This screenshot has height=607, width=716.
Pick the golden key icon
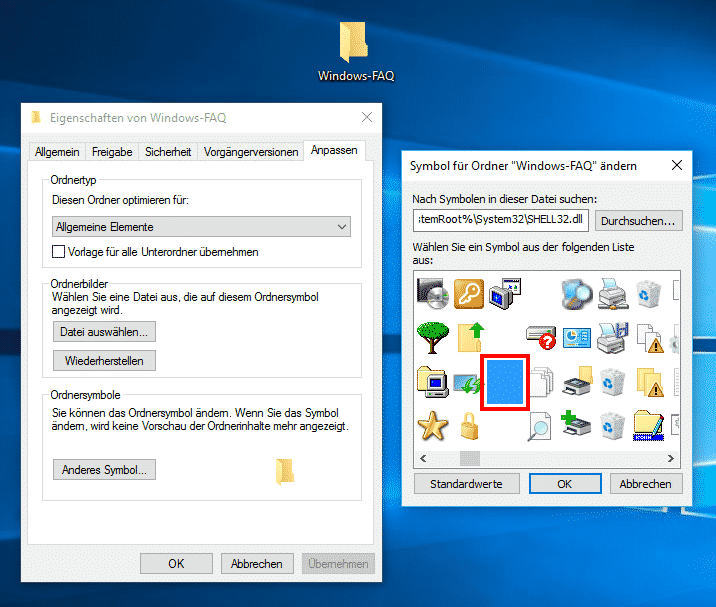[x=469, y=294]
